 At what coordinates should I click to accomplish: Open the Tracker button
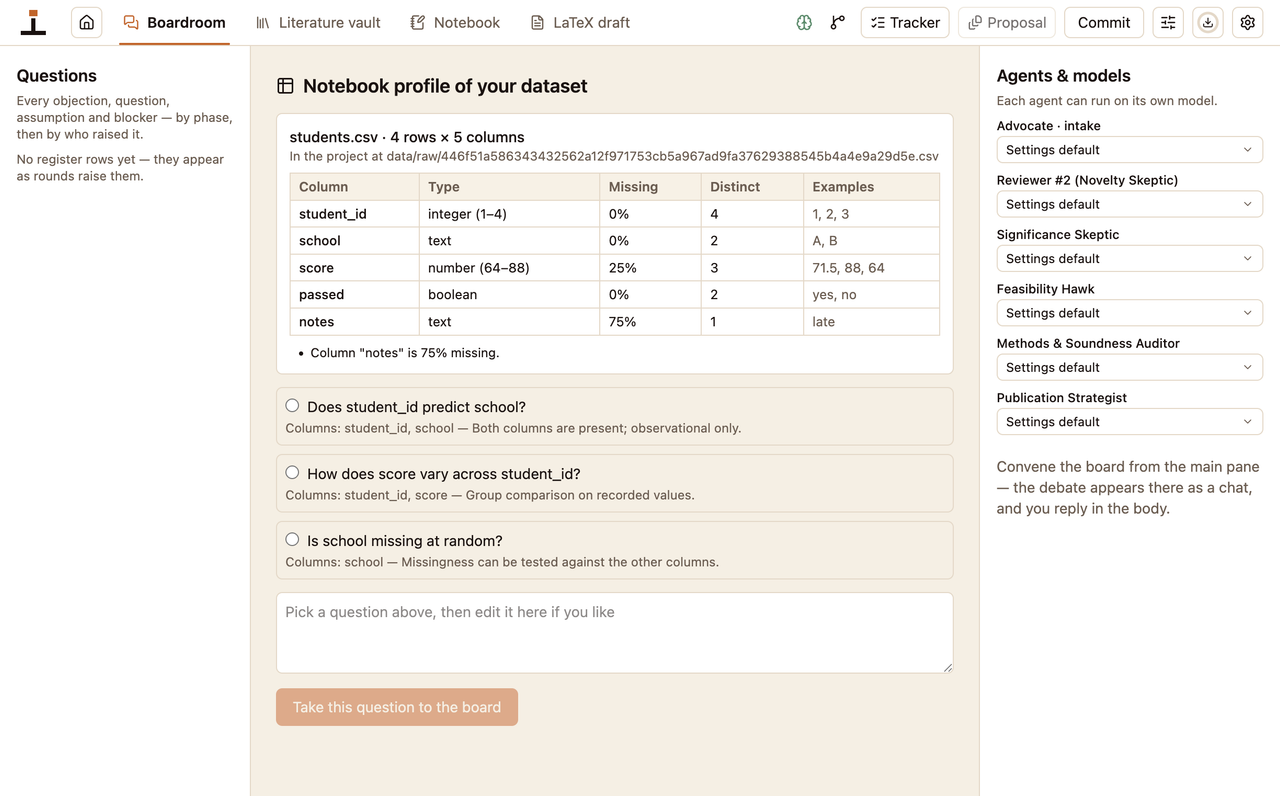pos(905,22)
